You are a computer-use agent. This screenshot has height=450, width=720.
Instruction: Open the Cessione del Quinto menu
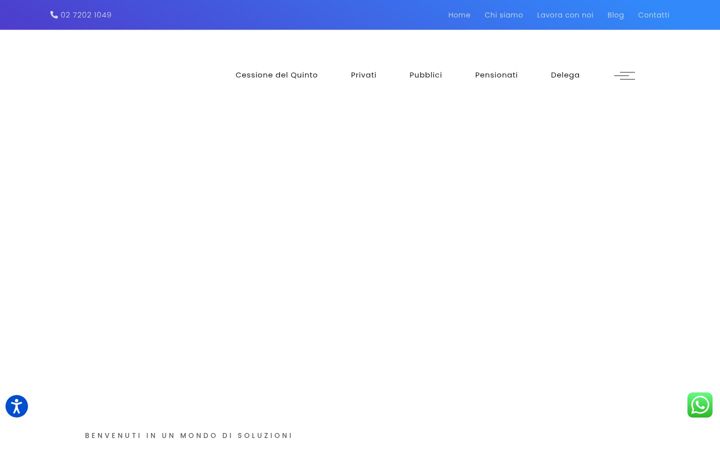tap(276, 75)
